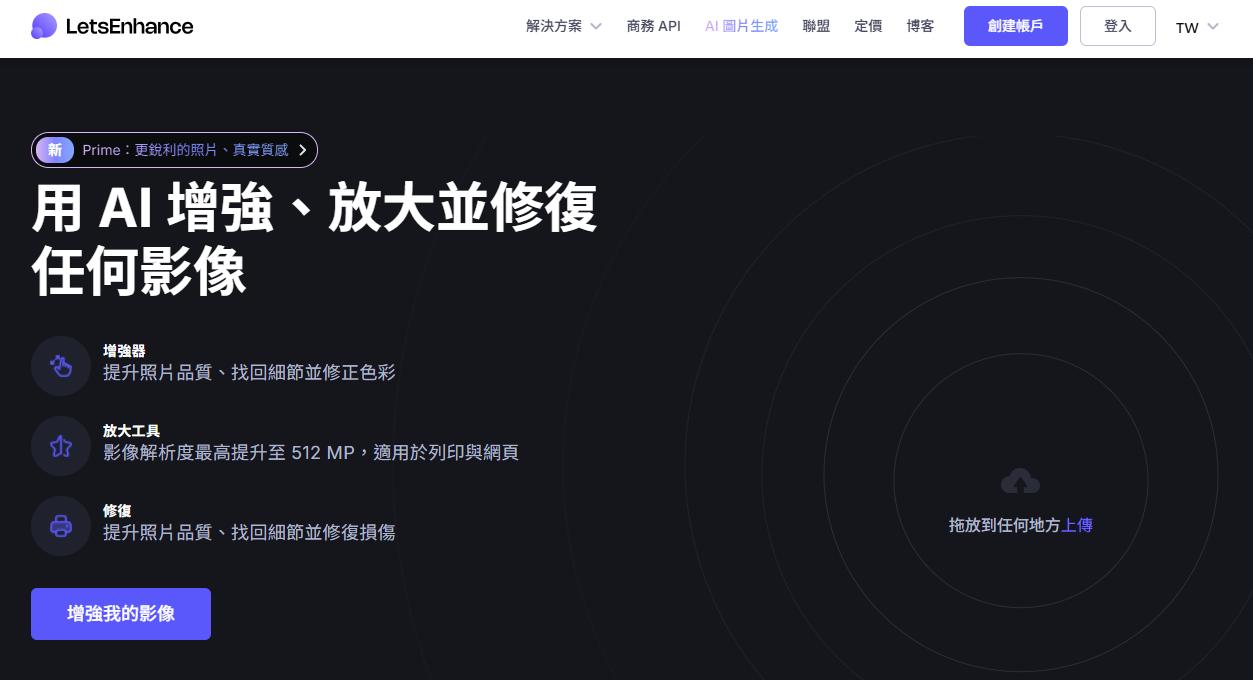The width and height of the screenshot is (1253, 680).
Task: Open the Prime 更銳利的照片 announcement
Action: tap(175, 150)
